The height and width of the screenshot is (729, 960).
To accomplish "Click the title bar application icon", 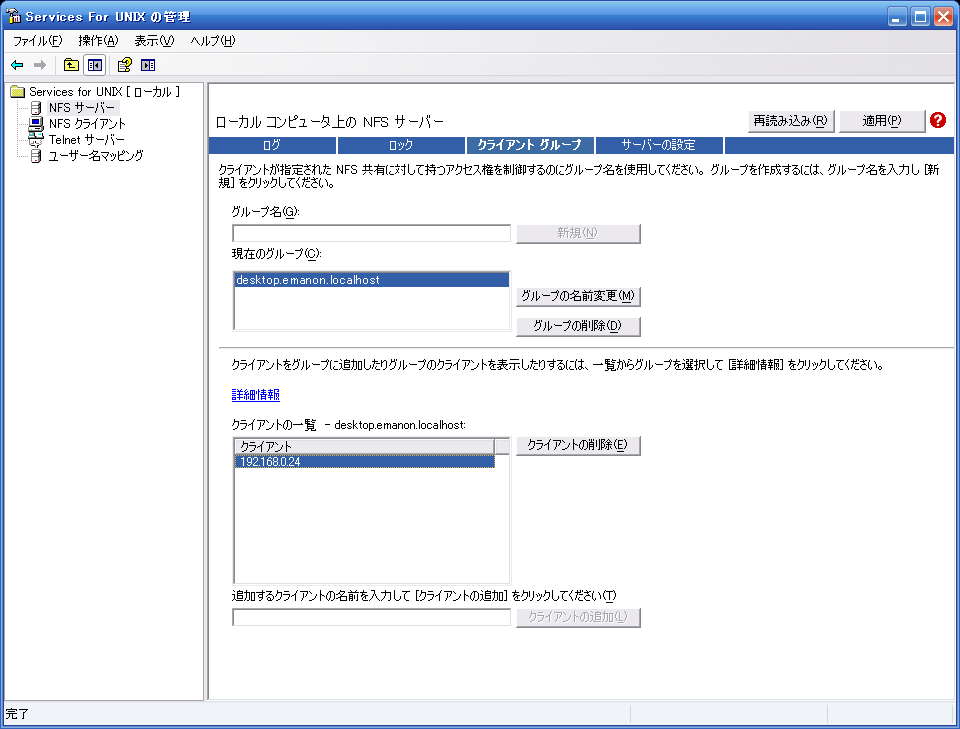I will [x=13, y=16].
